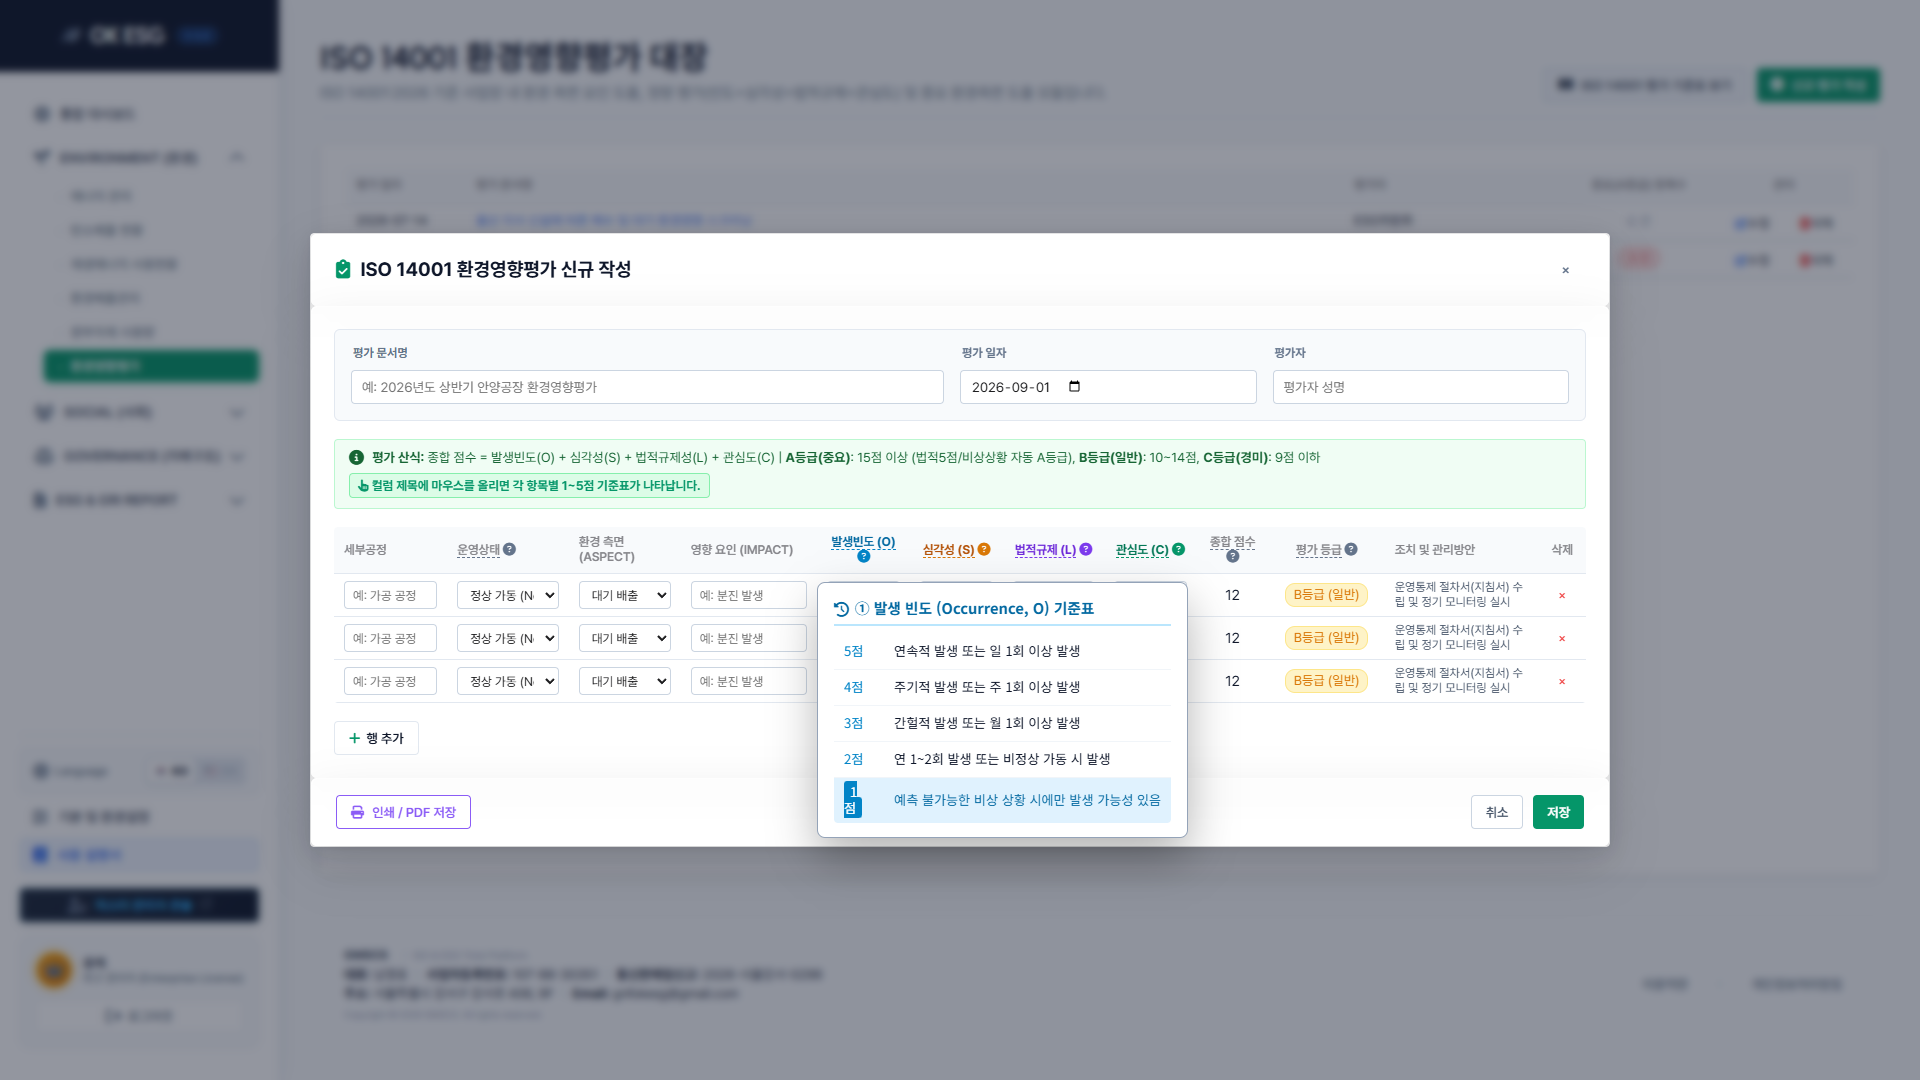The width and height of the screenshot is (1920, 1080).
Task: Open 대기 배출 aspect dropdown in third row
Action: pos(625,681)
